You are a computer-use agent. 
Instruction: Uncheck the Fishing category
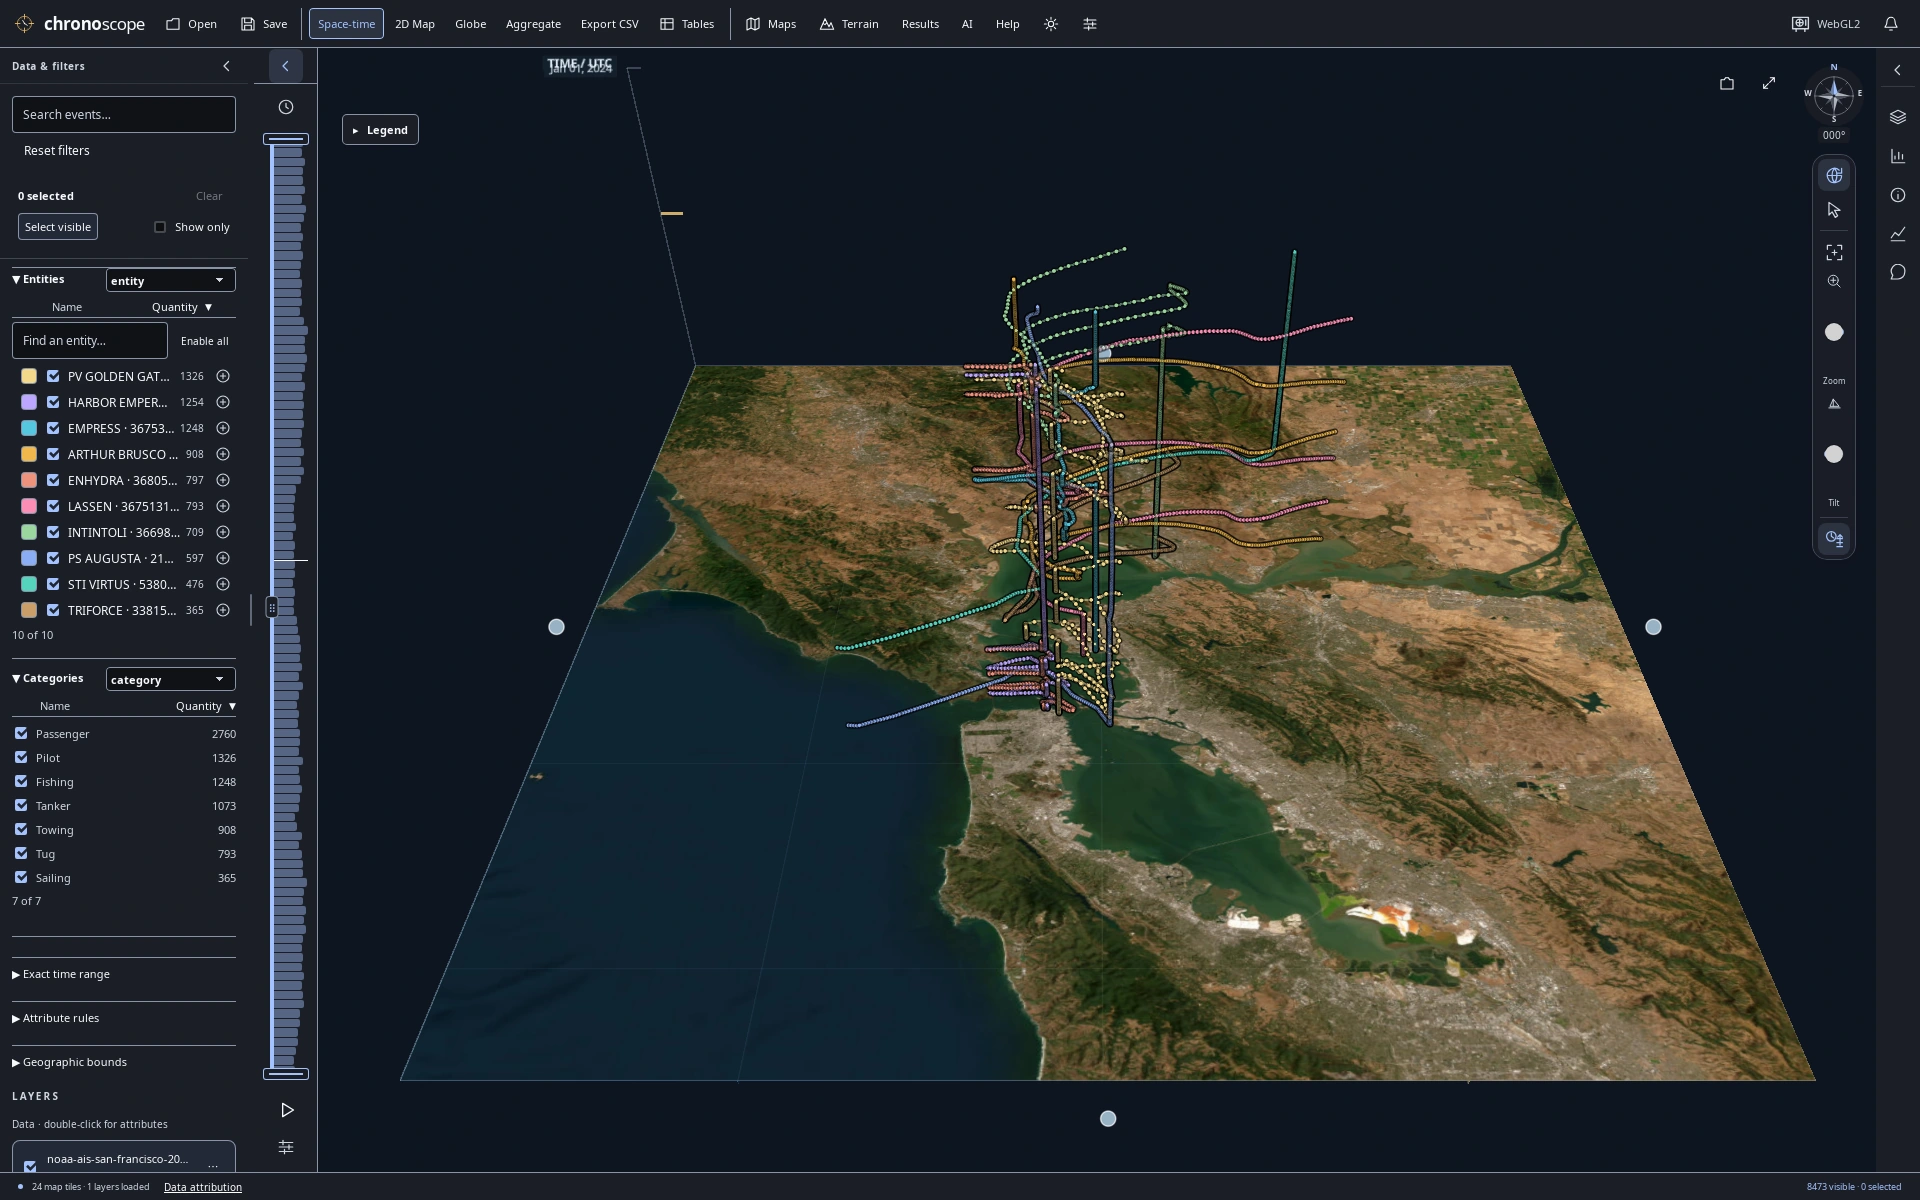tap(21, 781)
